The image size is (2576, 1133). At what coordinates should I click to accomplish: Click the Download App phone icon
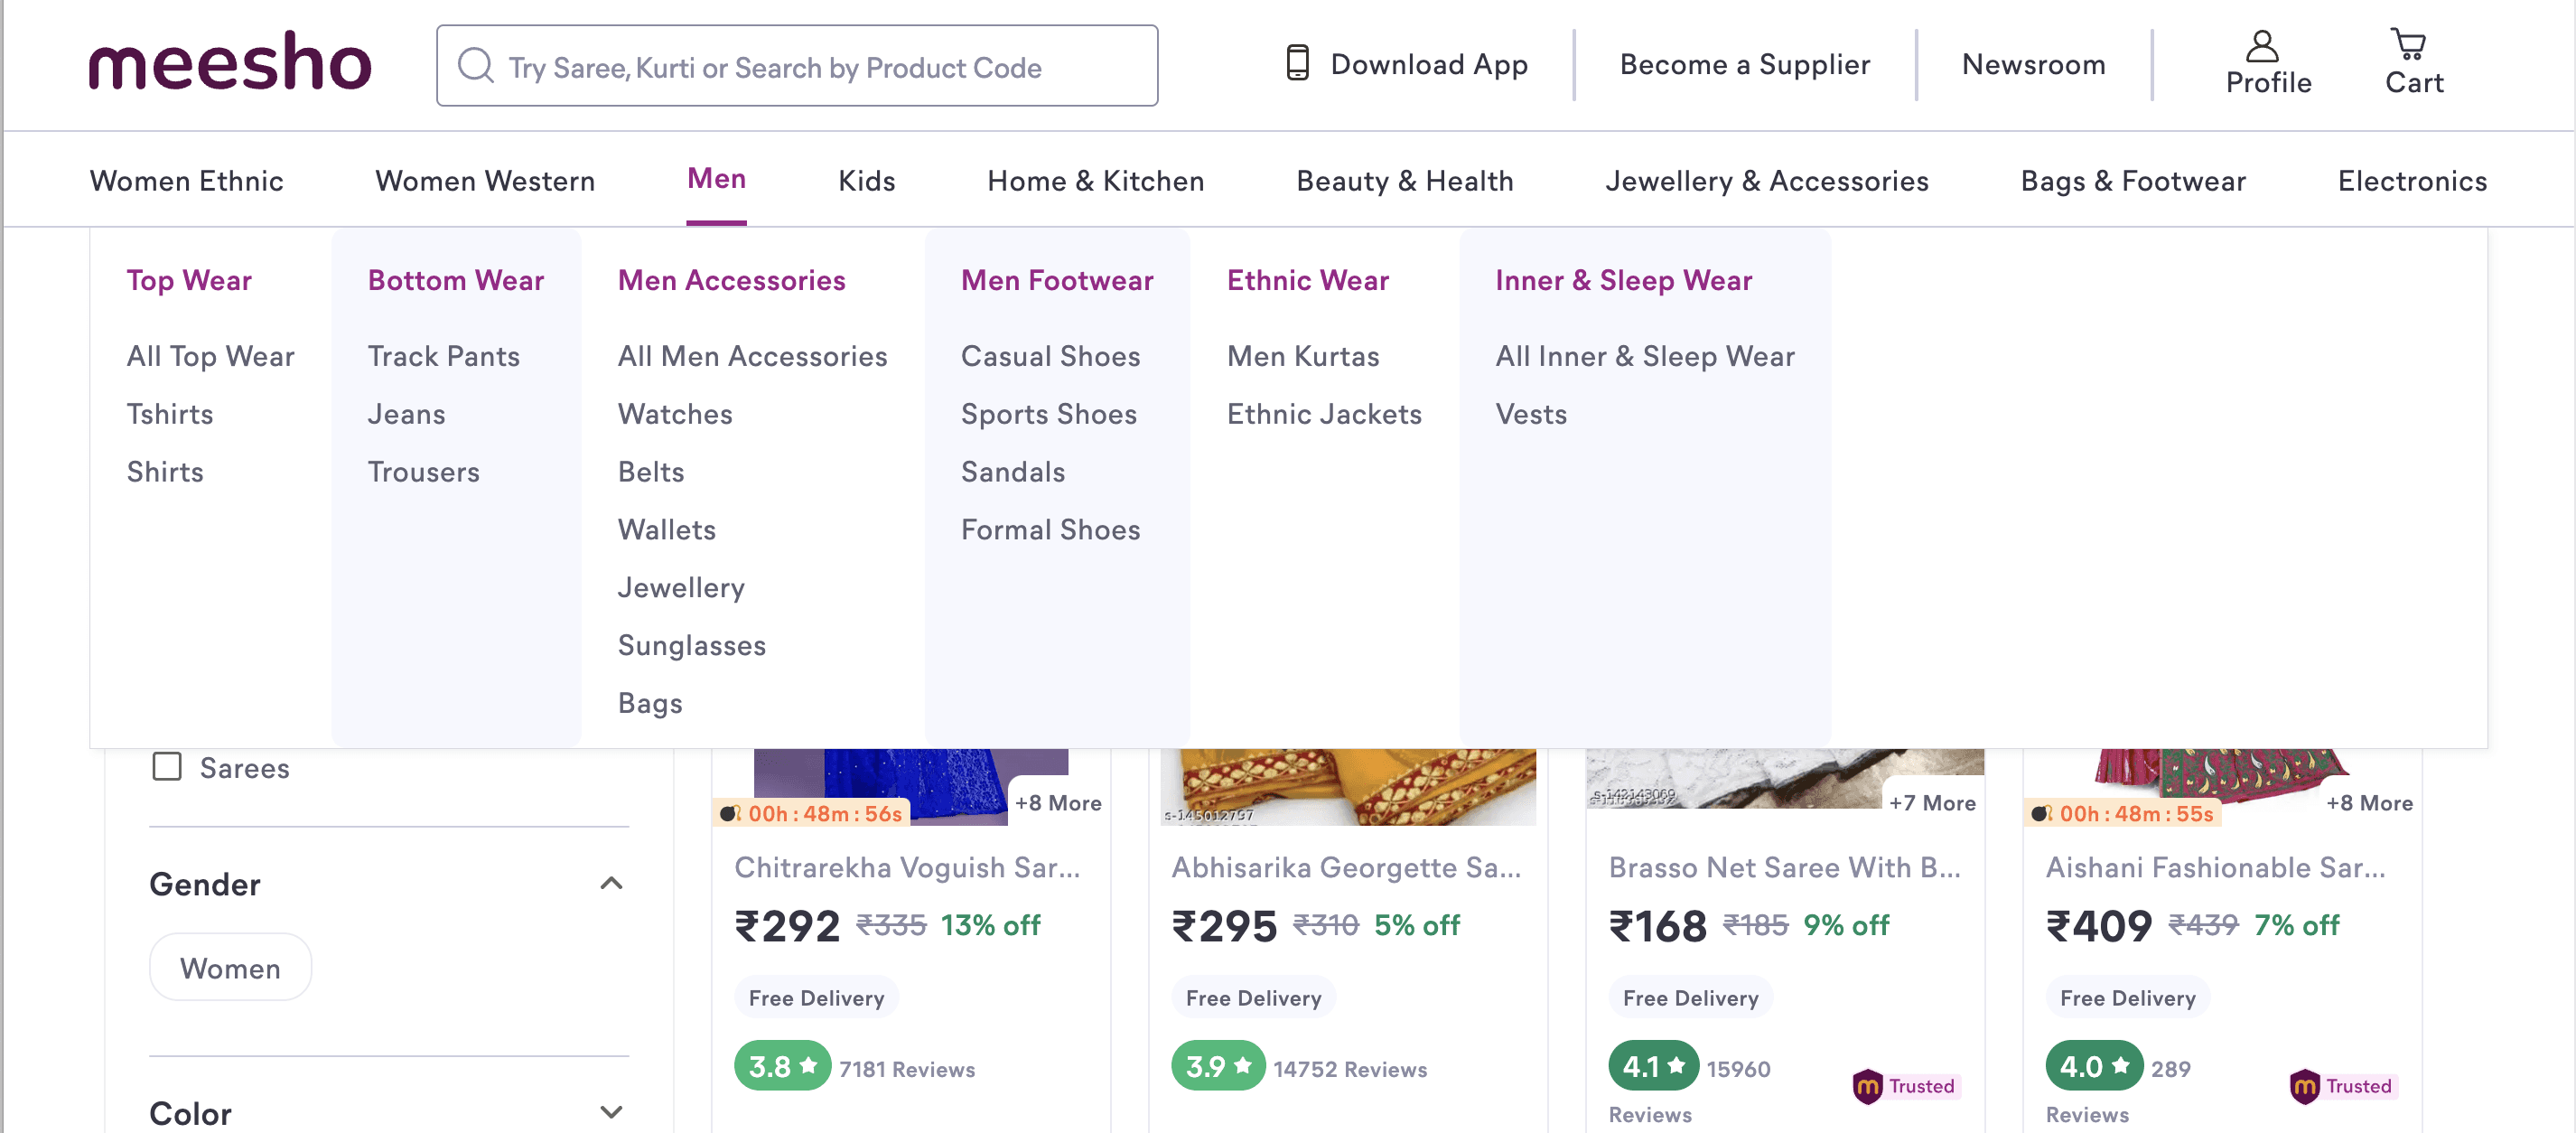[1297, 63]
